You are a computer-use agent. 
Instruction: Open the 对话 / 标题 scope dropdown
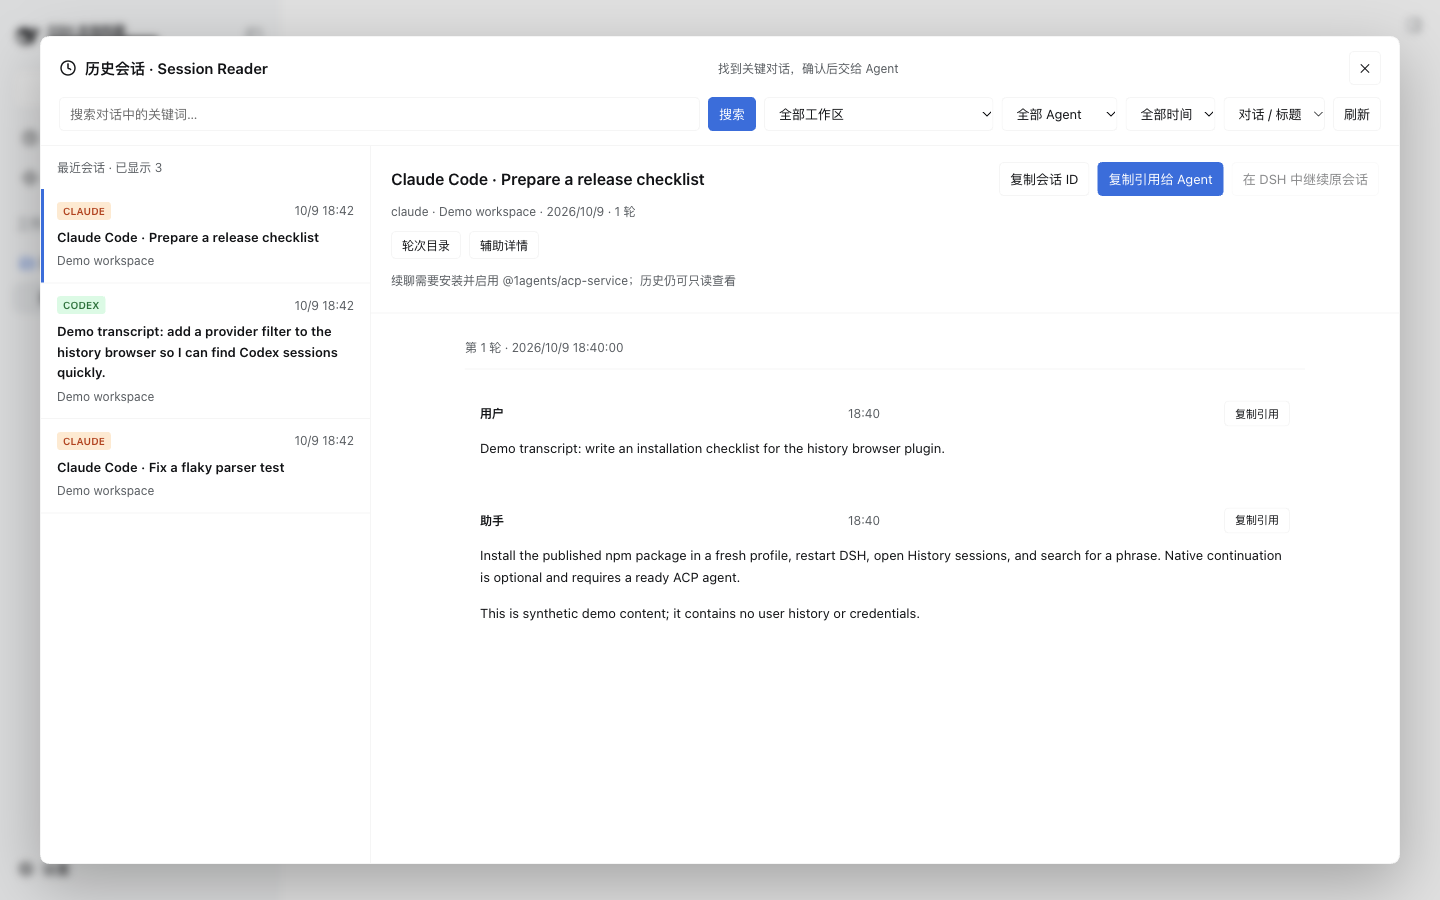coord(1275,114)
